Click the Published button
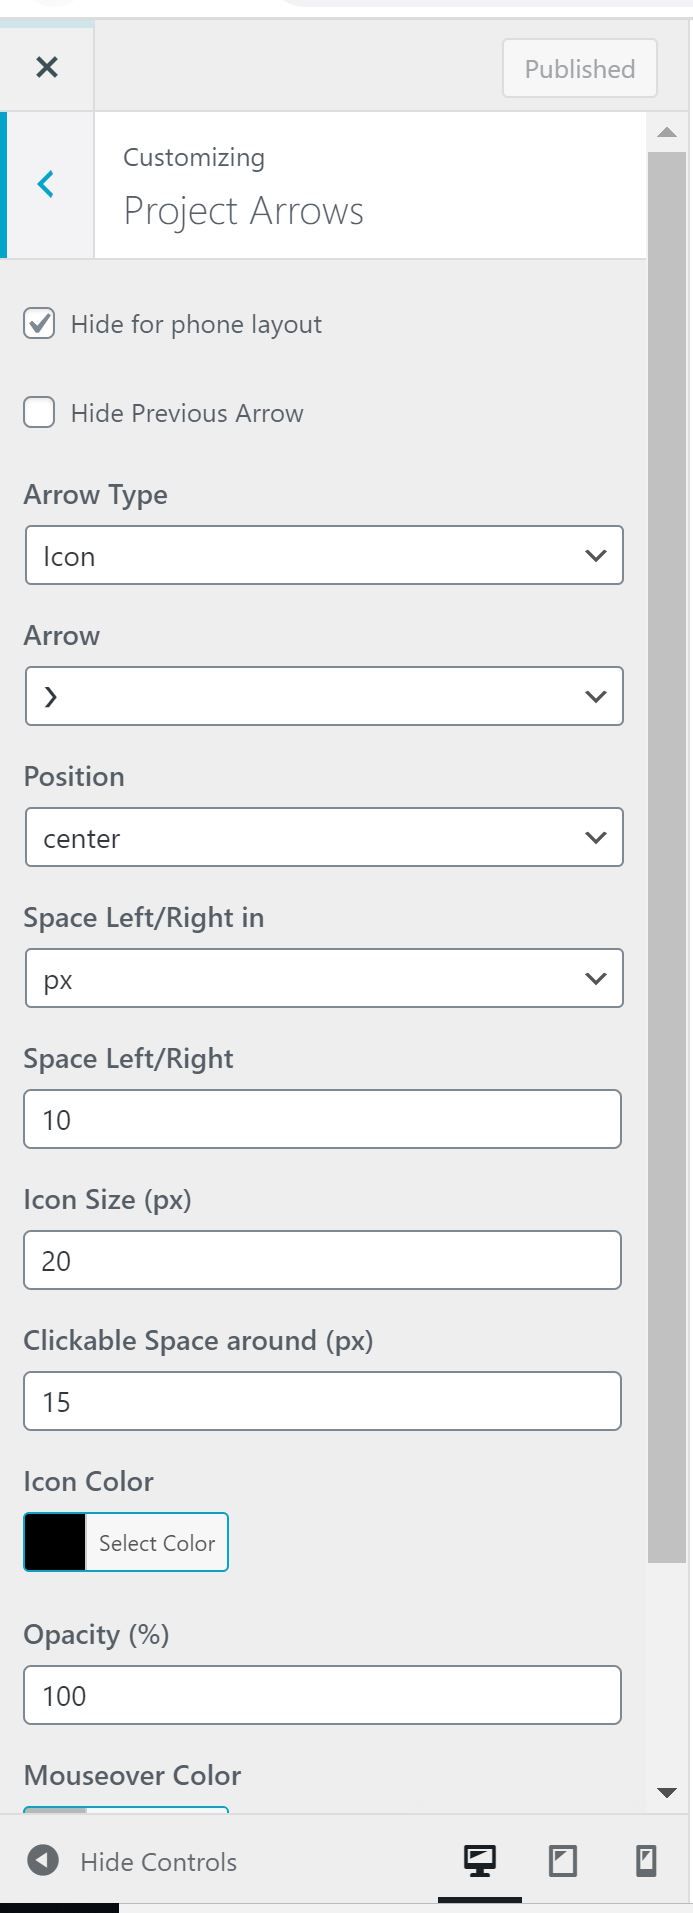693x1913 pixels. 579,69
